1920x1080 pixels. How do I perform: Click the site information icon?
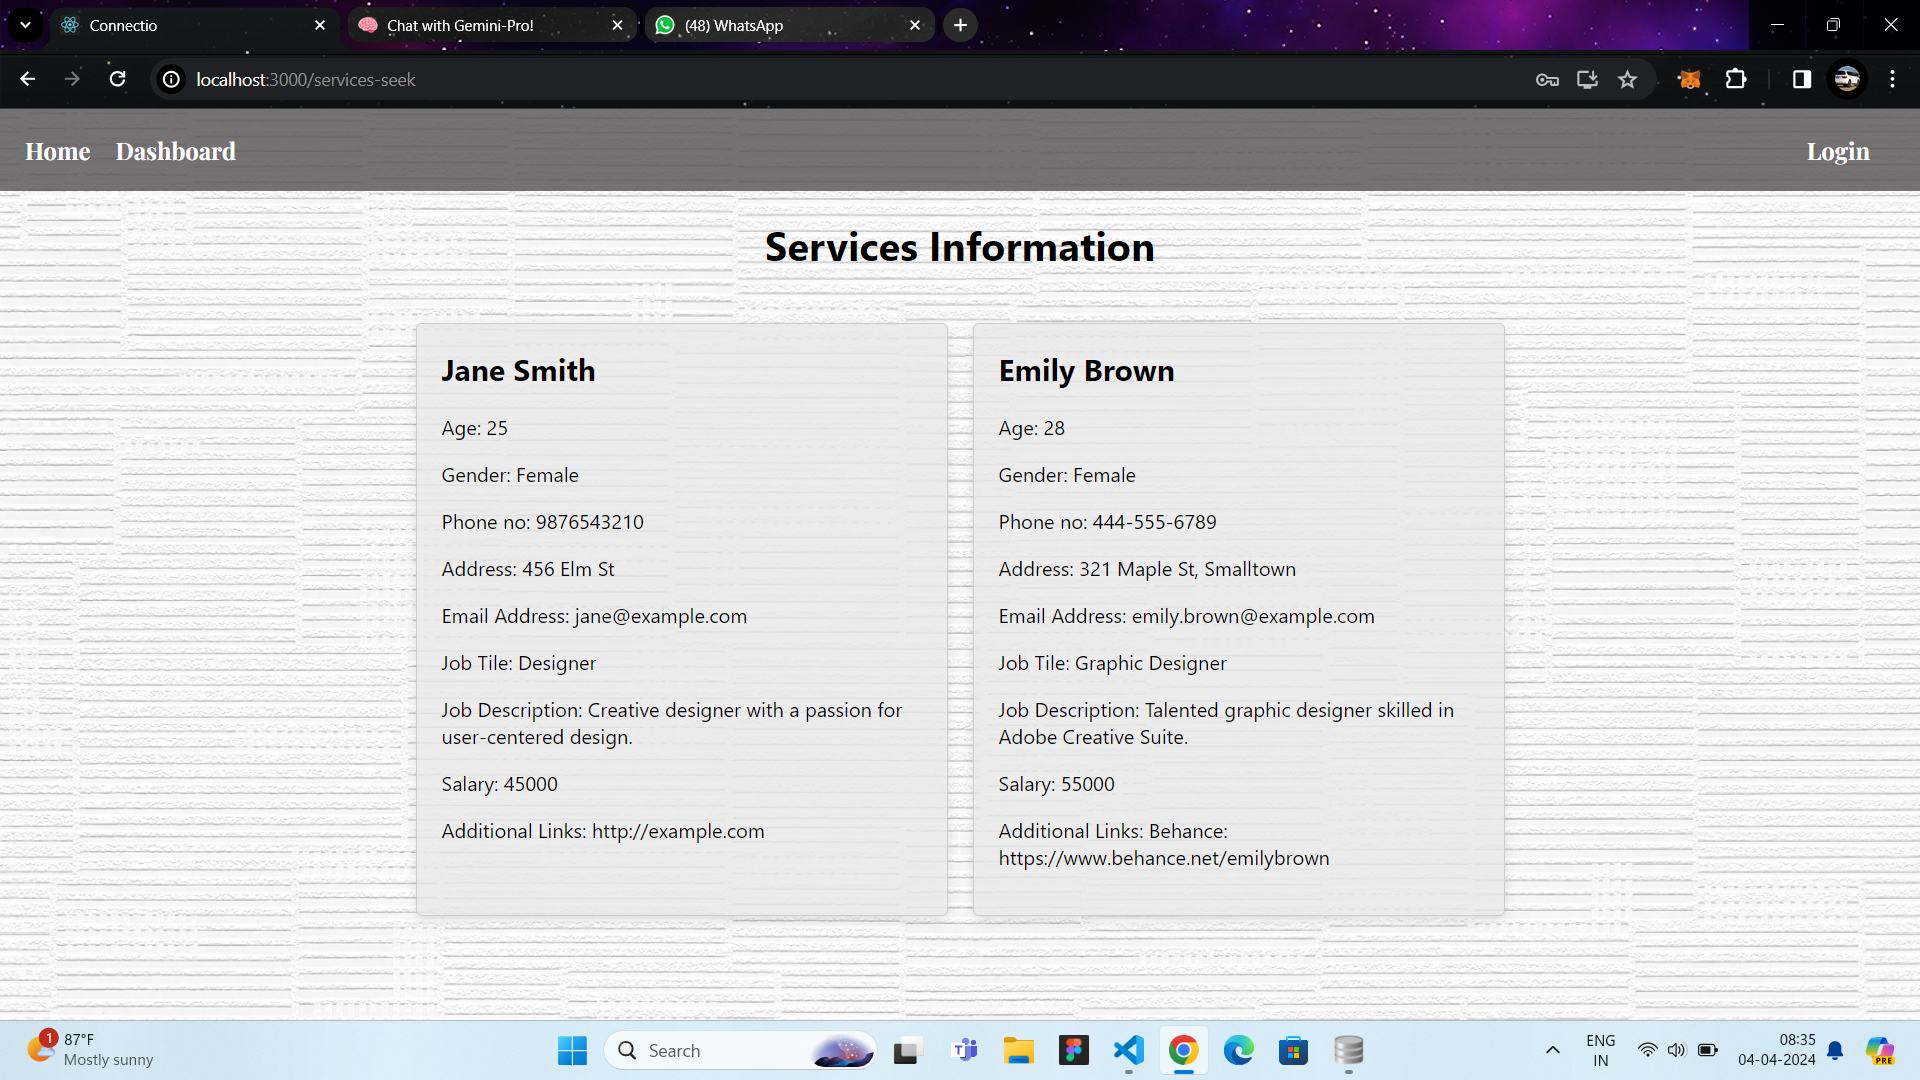tap(172, 79)
